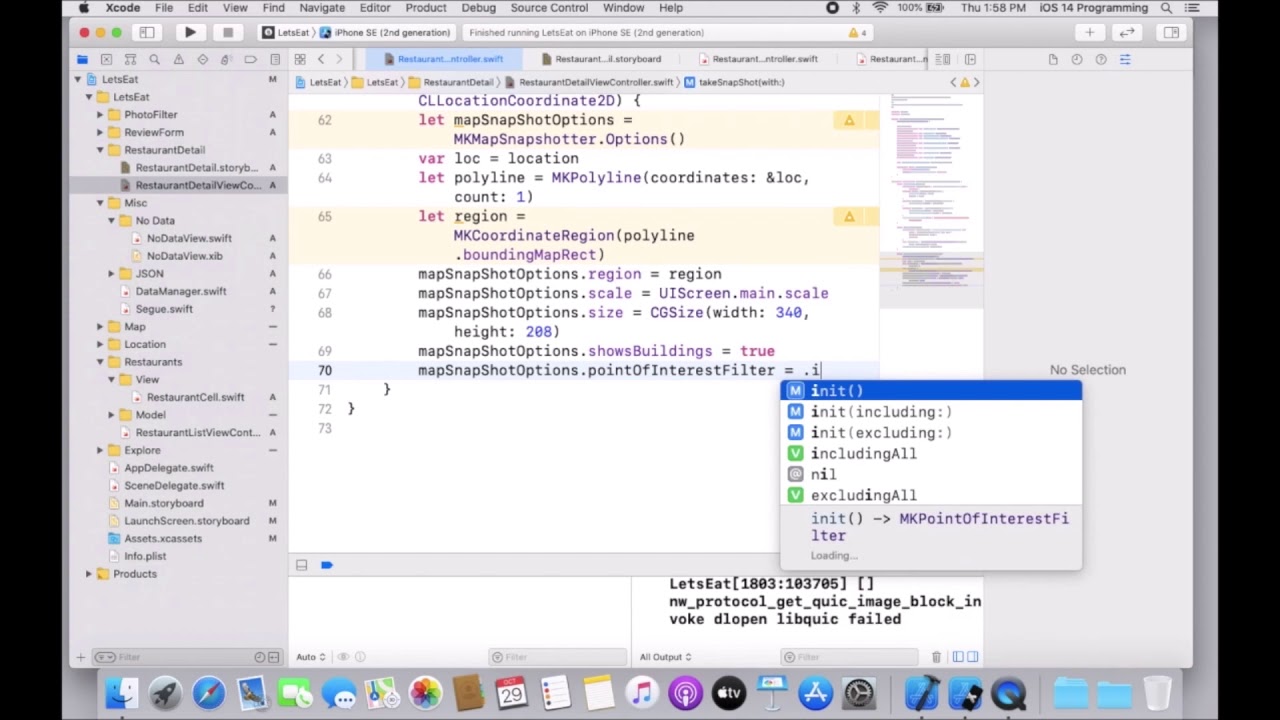This screenshot has width=1280, height=720.
Task: Show related items grid icon
Action: coord(300,59)
